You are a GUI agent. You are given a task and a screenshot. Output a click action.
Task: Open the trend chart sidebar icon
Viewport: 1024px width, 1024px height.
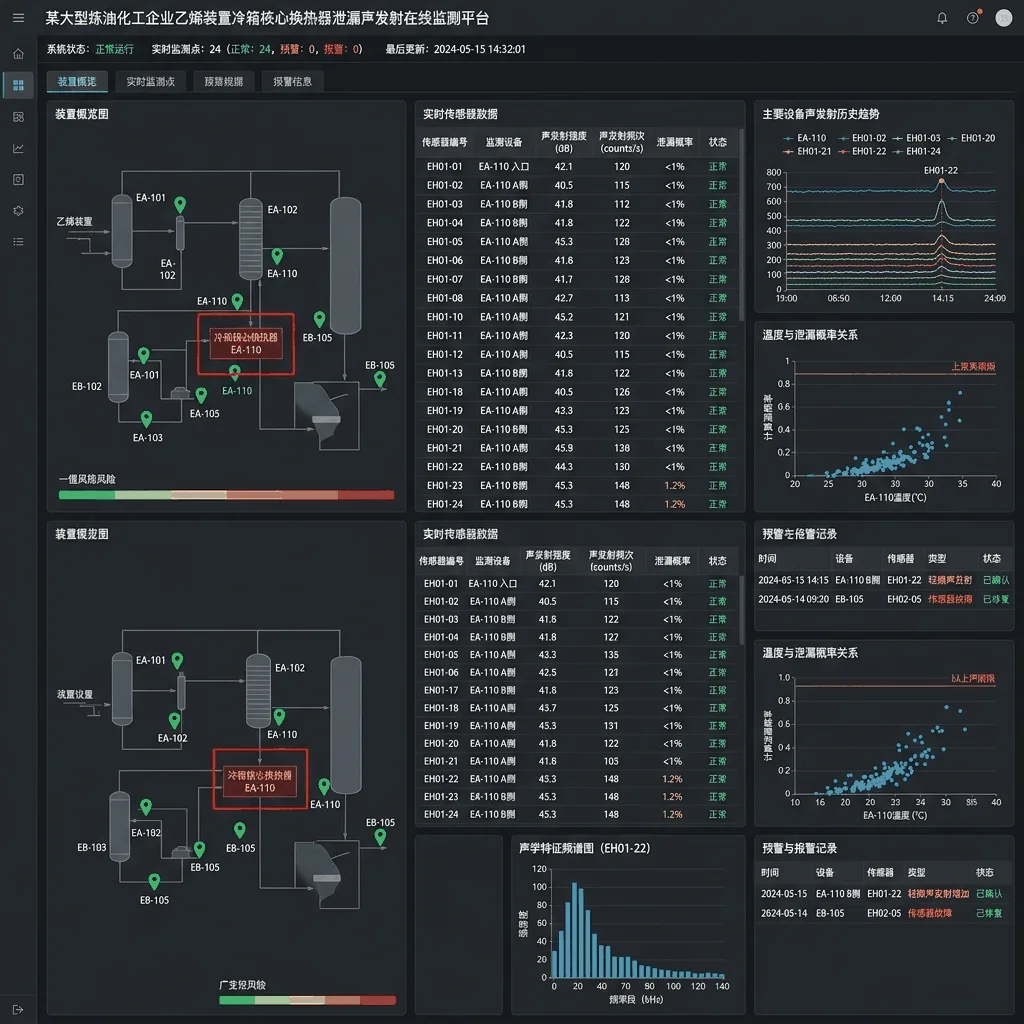pyautogui.click(x=18, y=148)
